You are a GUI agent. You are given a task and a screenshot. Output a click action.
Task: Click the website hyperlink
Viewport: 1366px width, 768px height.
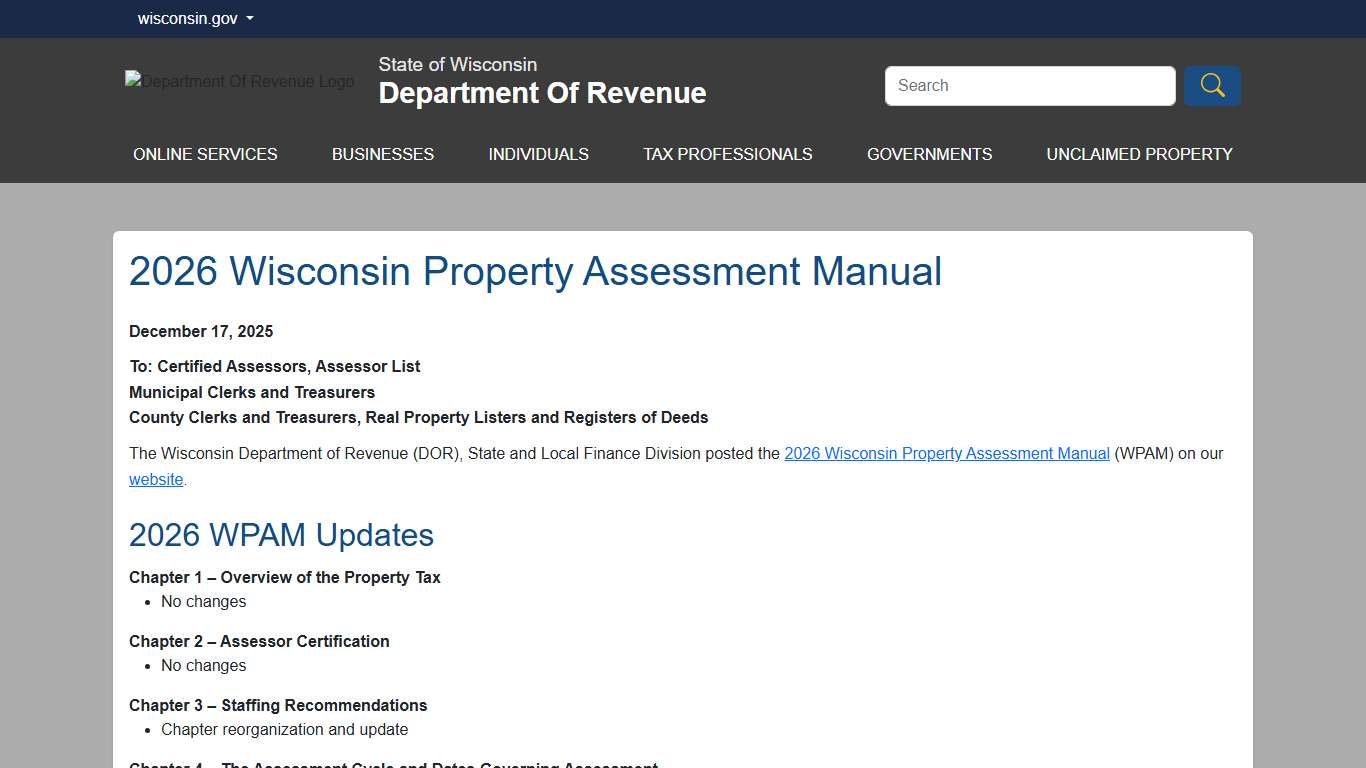point(155,479)
